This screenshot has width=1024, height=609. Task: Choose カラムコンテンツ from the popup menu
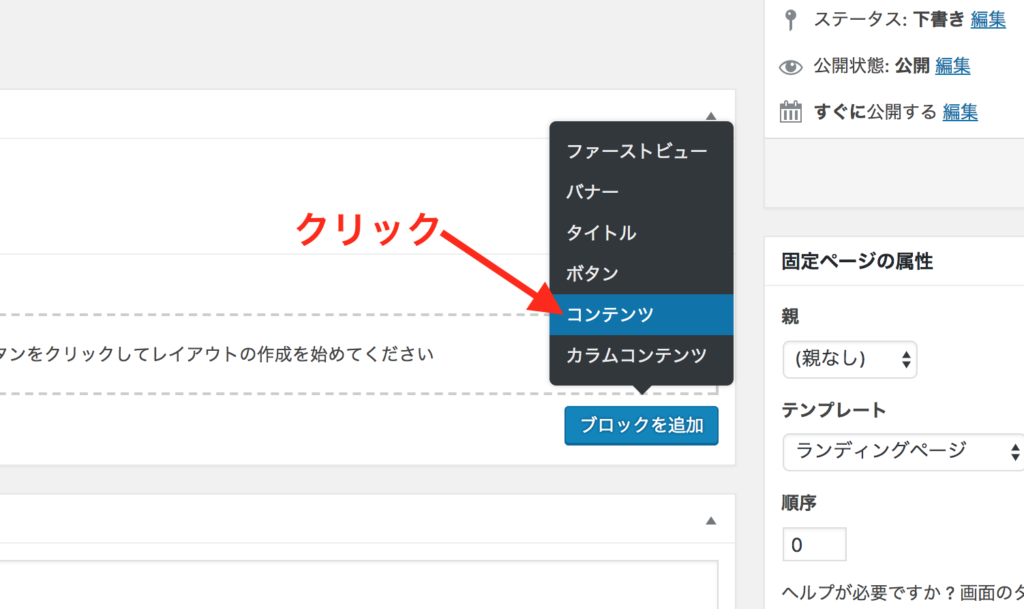pyautogui.click(x=636, y=355)
